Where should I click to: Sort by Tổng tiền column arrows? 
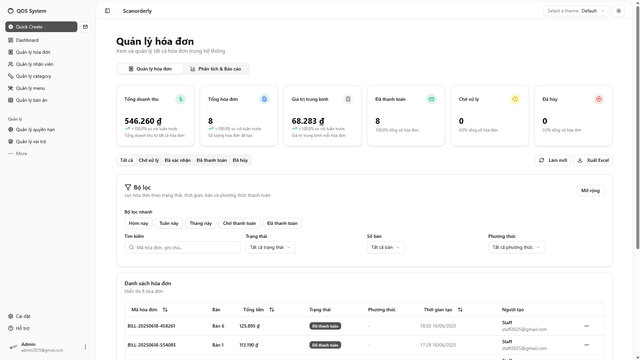point(271,310)
